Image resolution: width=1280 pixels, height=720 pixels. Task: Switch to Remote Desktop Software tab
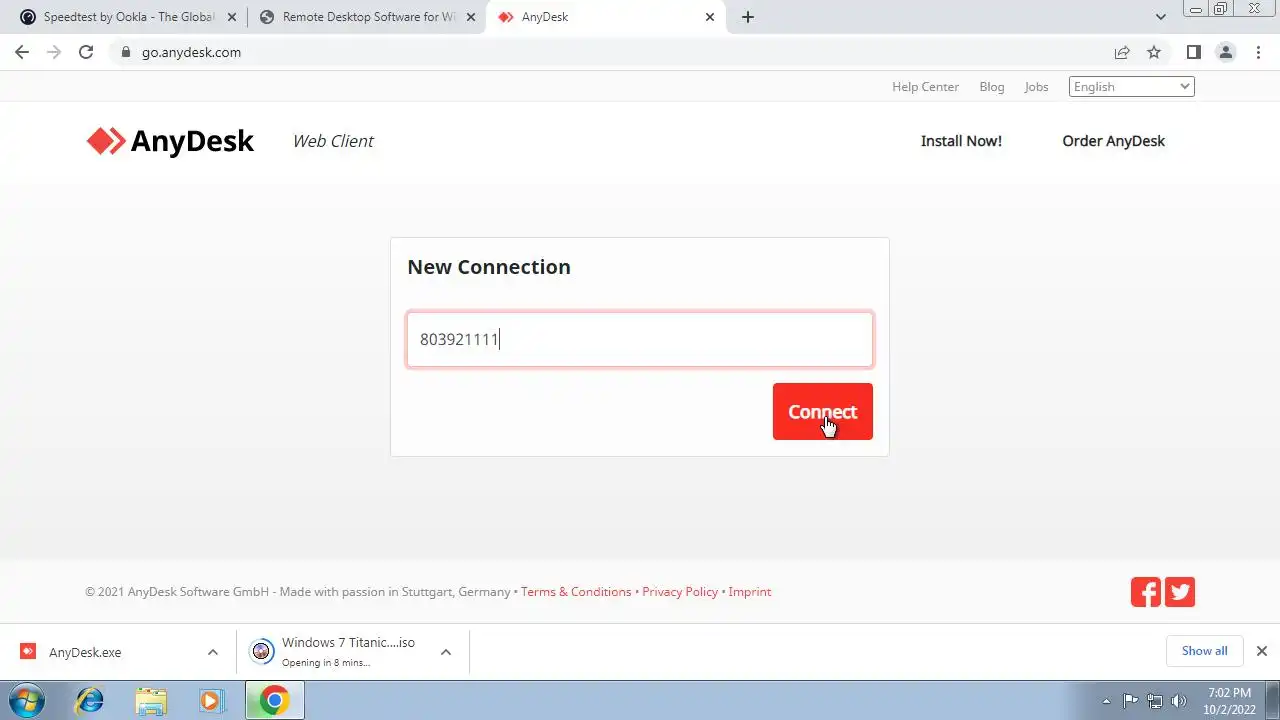(365, 17)
